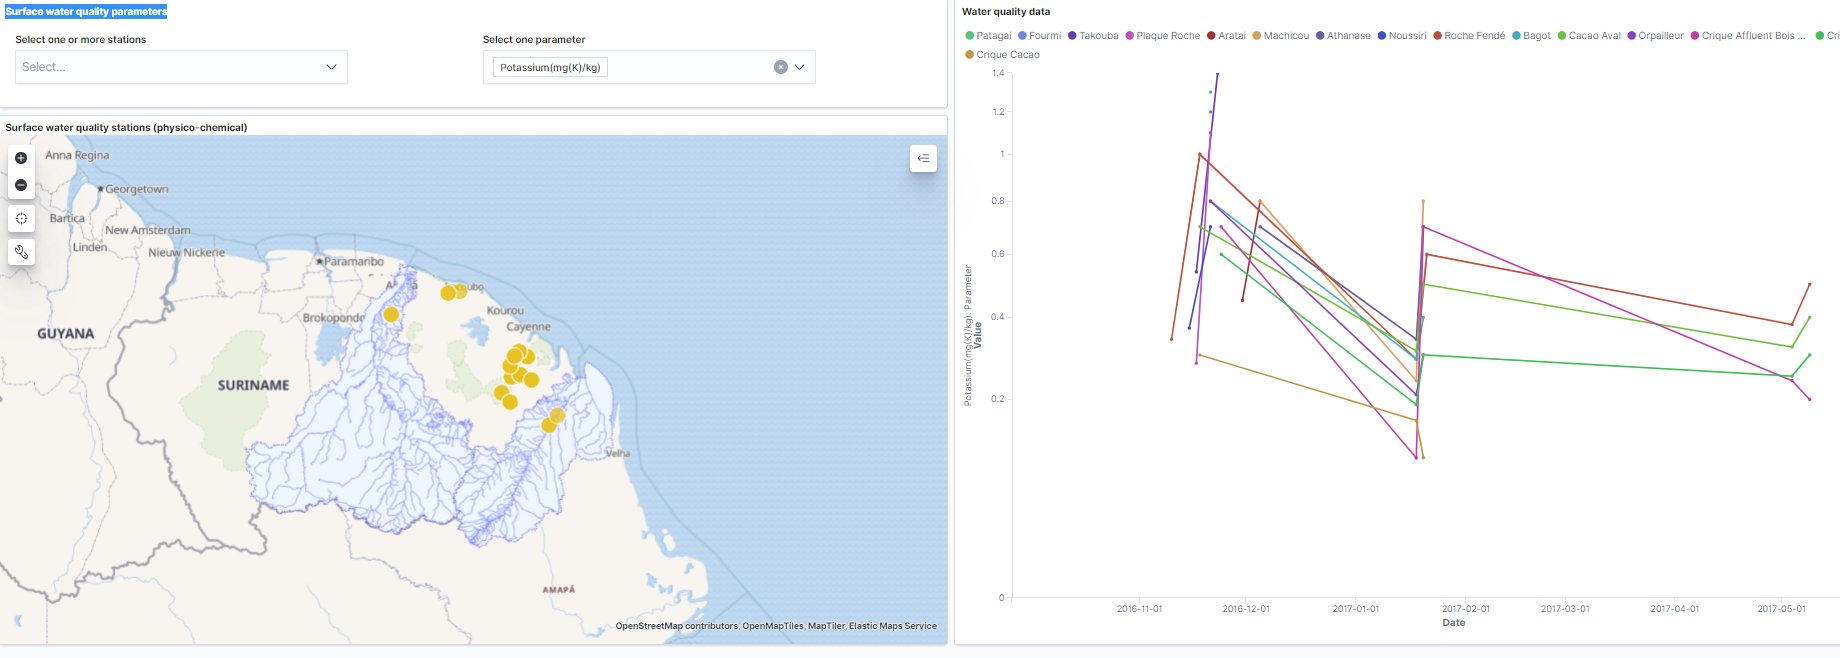Click Paramaribo label on map
This screenshot has height=658, width=1840.
click(x=353, y=261)
